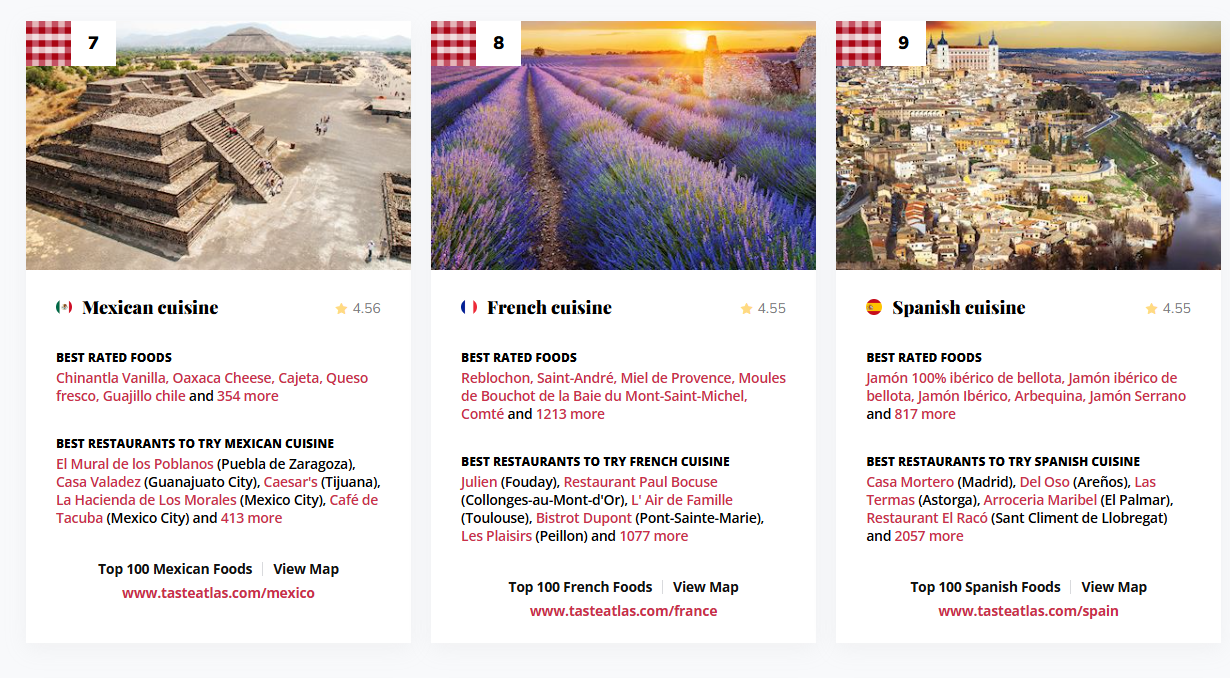Click the star beside the 4.56 rating
The width and height of the screenshot is (1230, 678).
341,309
